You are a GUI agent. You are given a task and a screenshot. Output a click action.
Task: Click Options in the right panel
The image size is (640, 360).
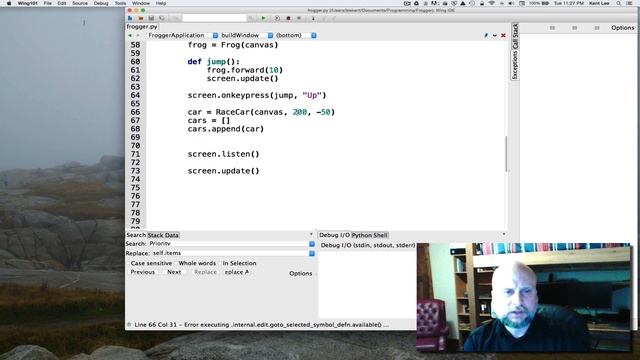[x=622, y=28]
